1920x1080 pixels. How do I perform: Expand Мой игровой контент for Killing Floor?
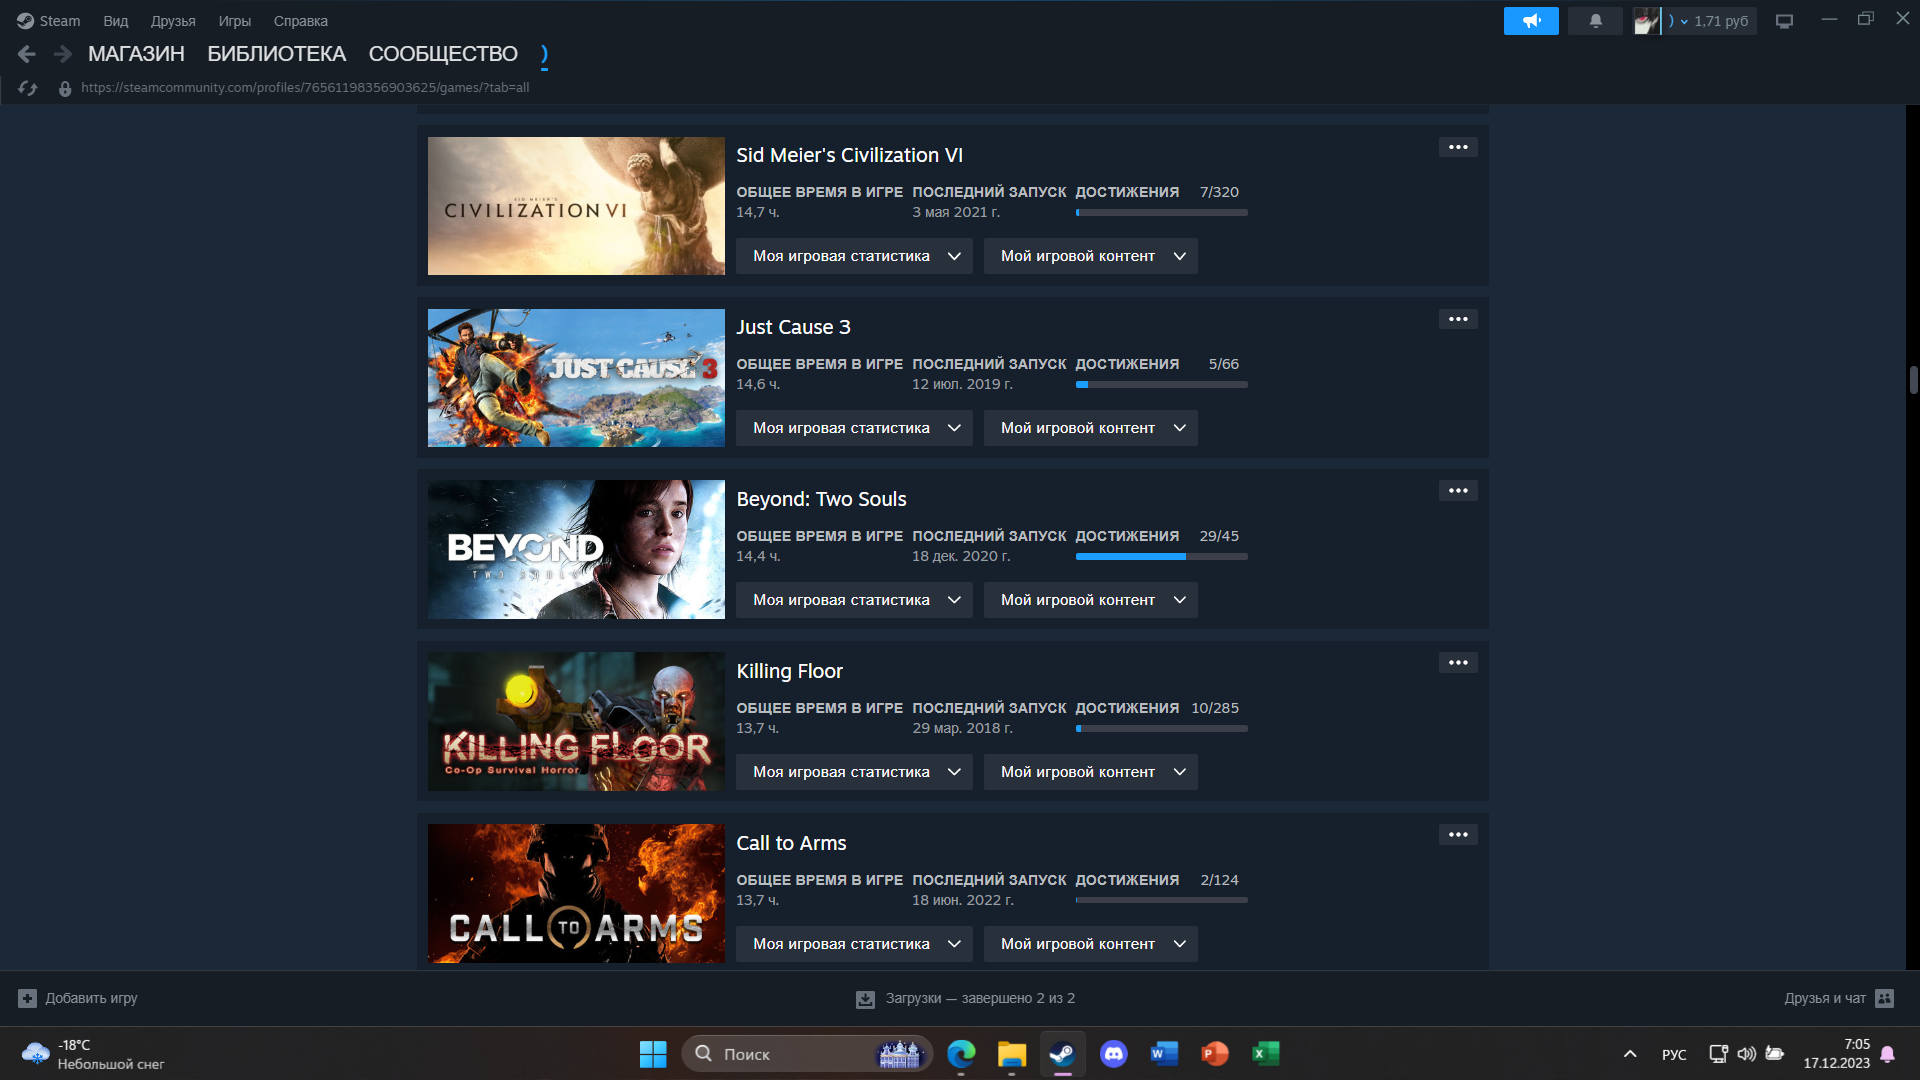(1091, 772)
